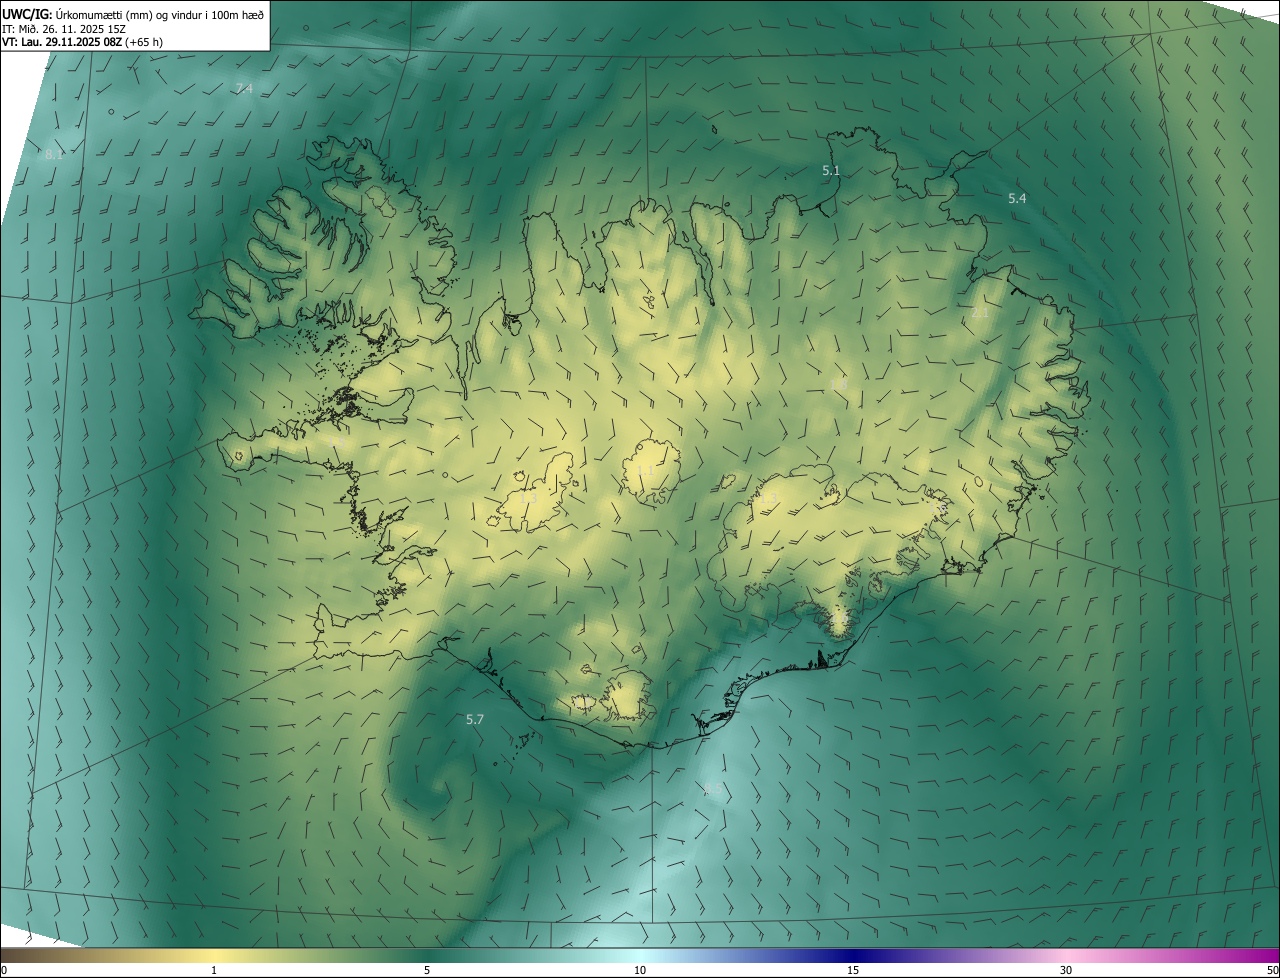Click the 50 tick label on the colorbar
This screenshot has width=1280, height=978.
[1271, 970]
